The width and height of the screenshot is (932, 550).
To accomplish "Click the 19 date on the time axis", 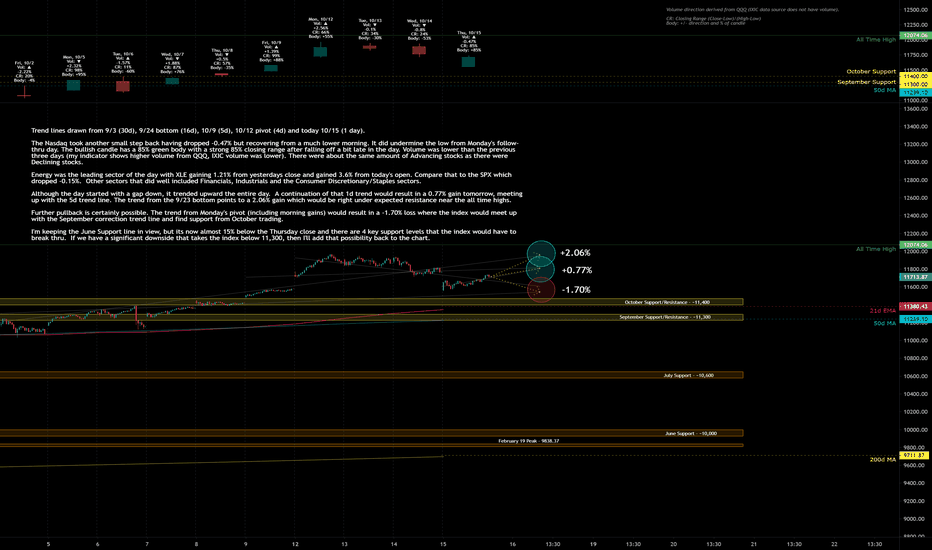I will click(593, 544).
